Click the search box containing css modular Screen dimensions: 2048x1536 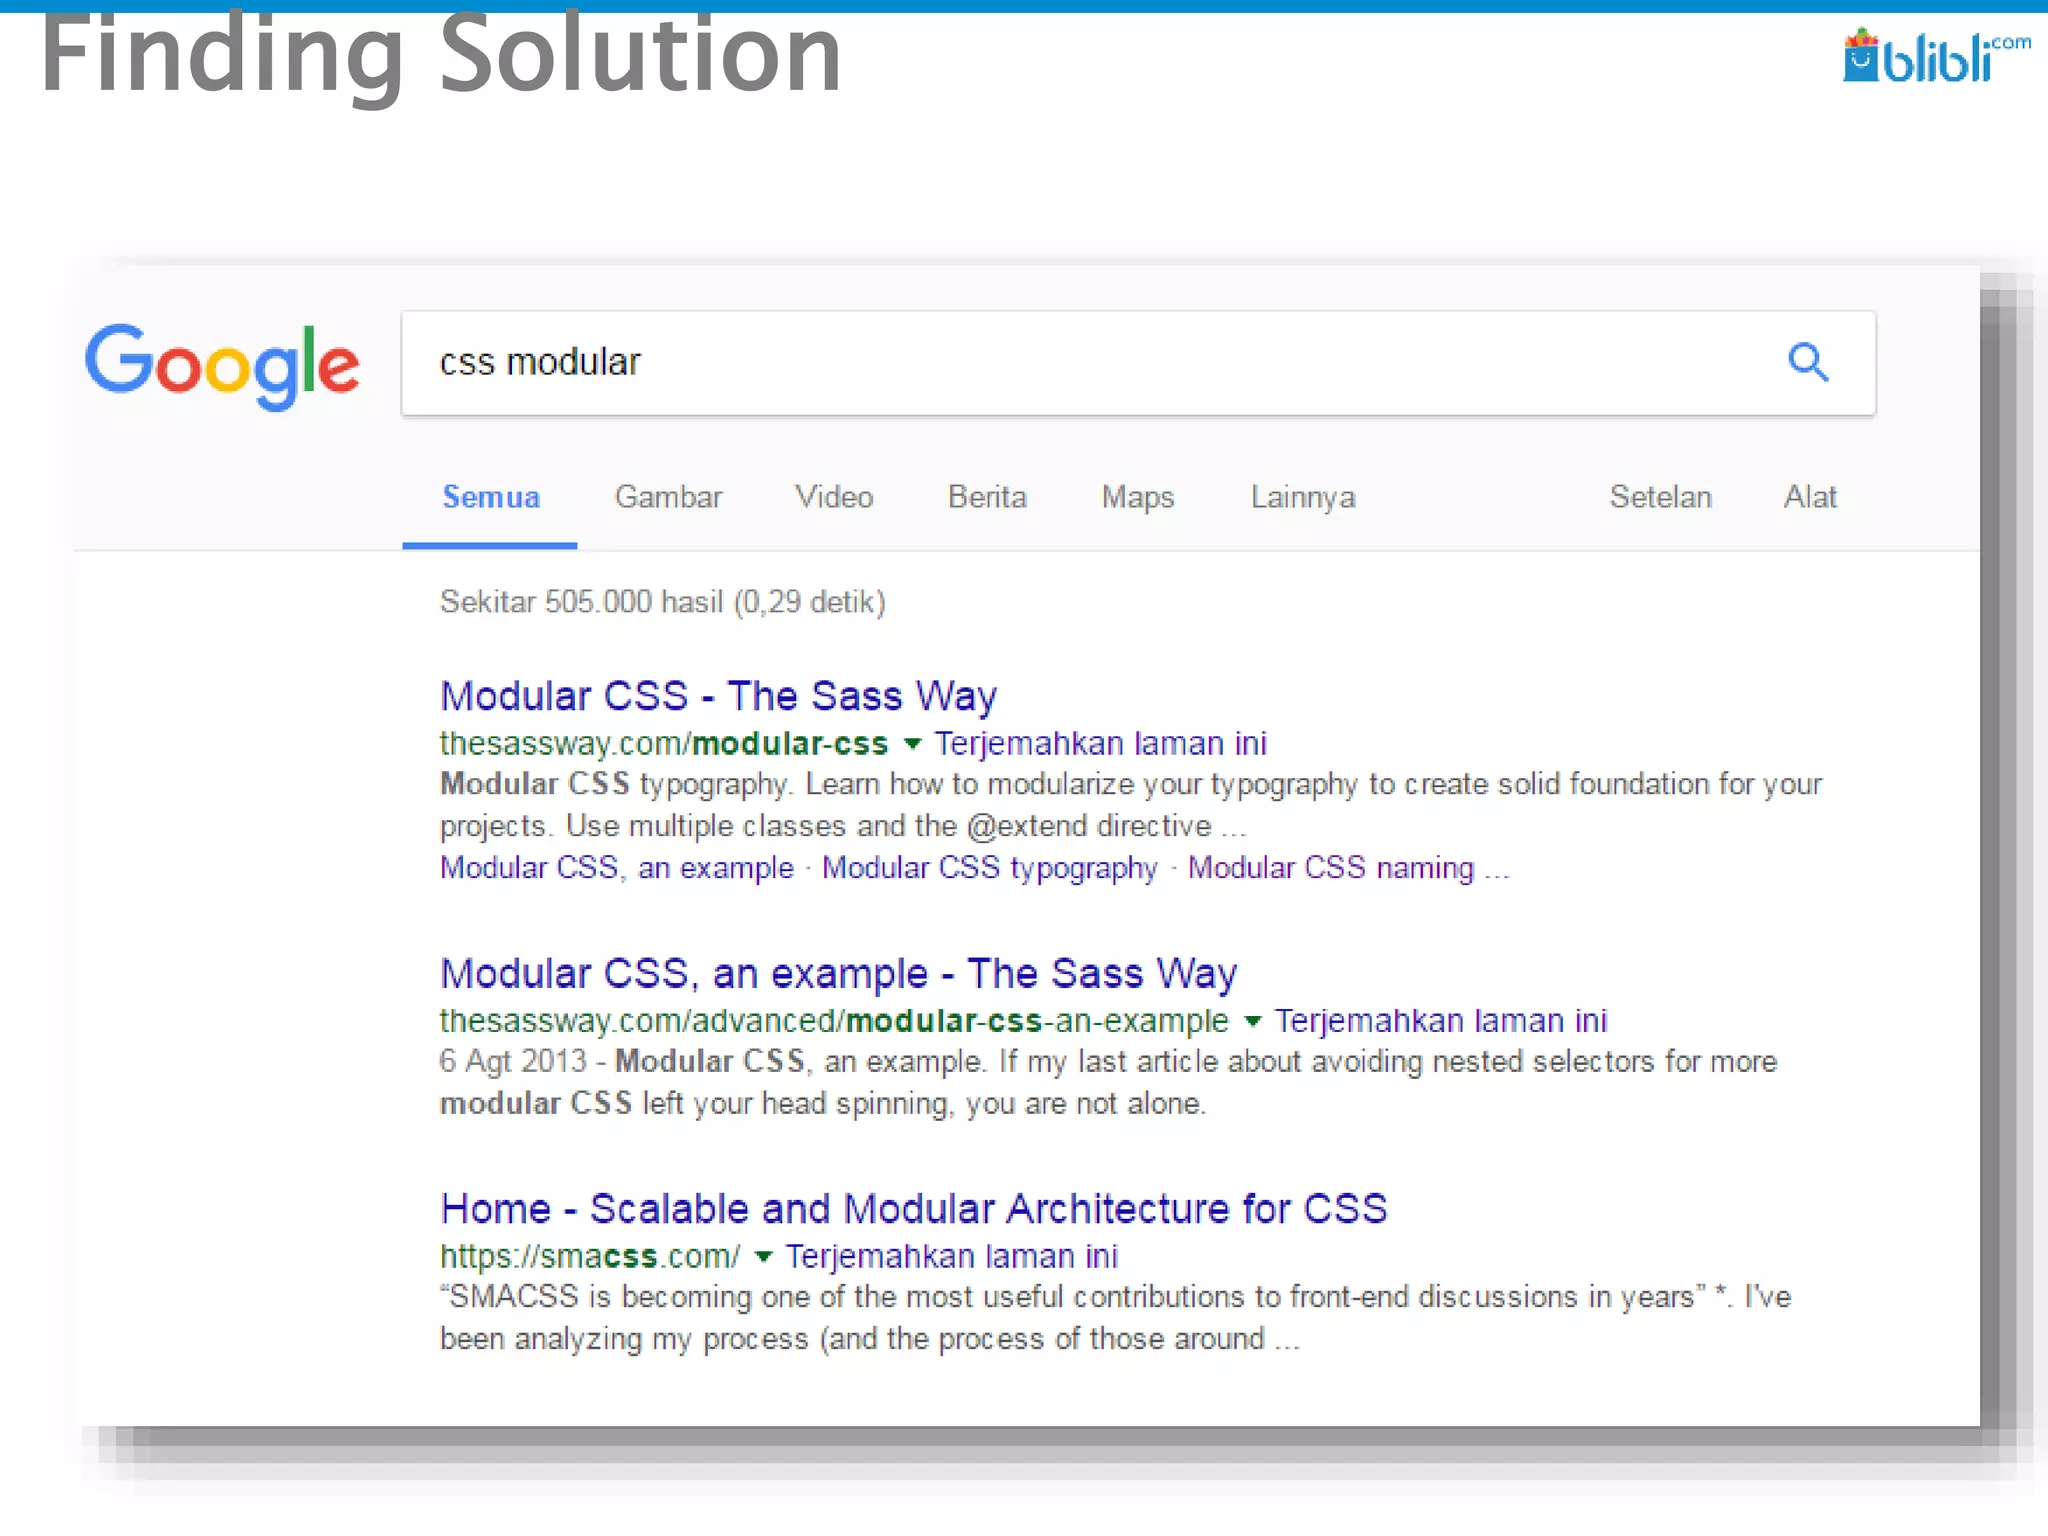(x=1138, y=363)
